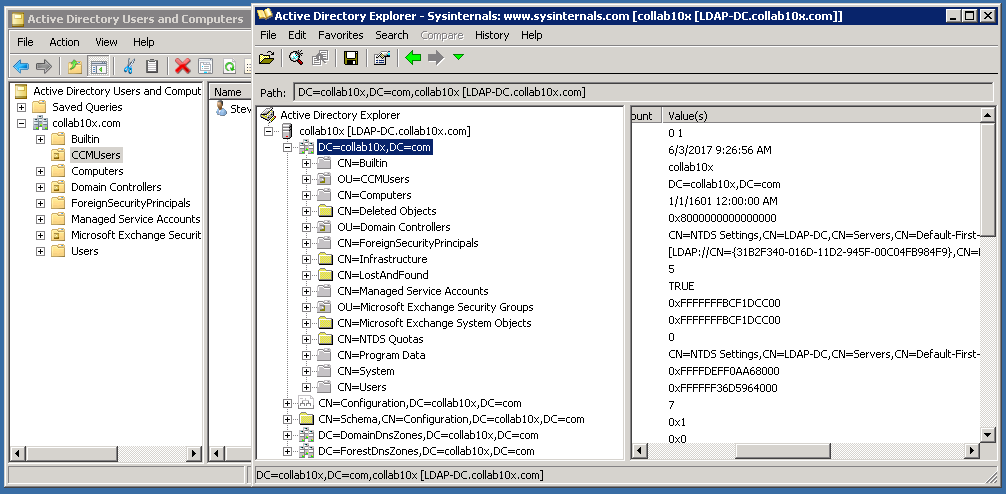This screenshot has height=494, width=1006.
Task: Expand Domain Controllers in Users and Computers tree
Action: (x=40, y=187)
